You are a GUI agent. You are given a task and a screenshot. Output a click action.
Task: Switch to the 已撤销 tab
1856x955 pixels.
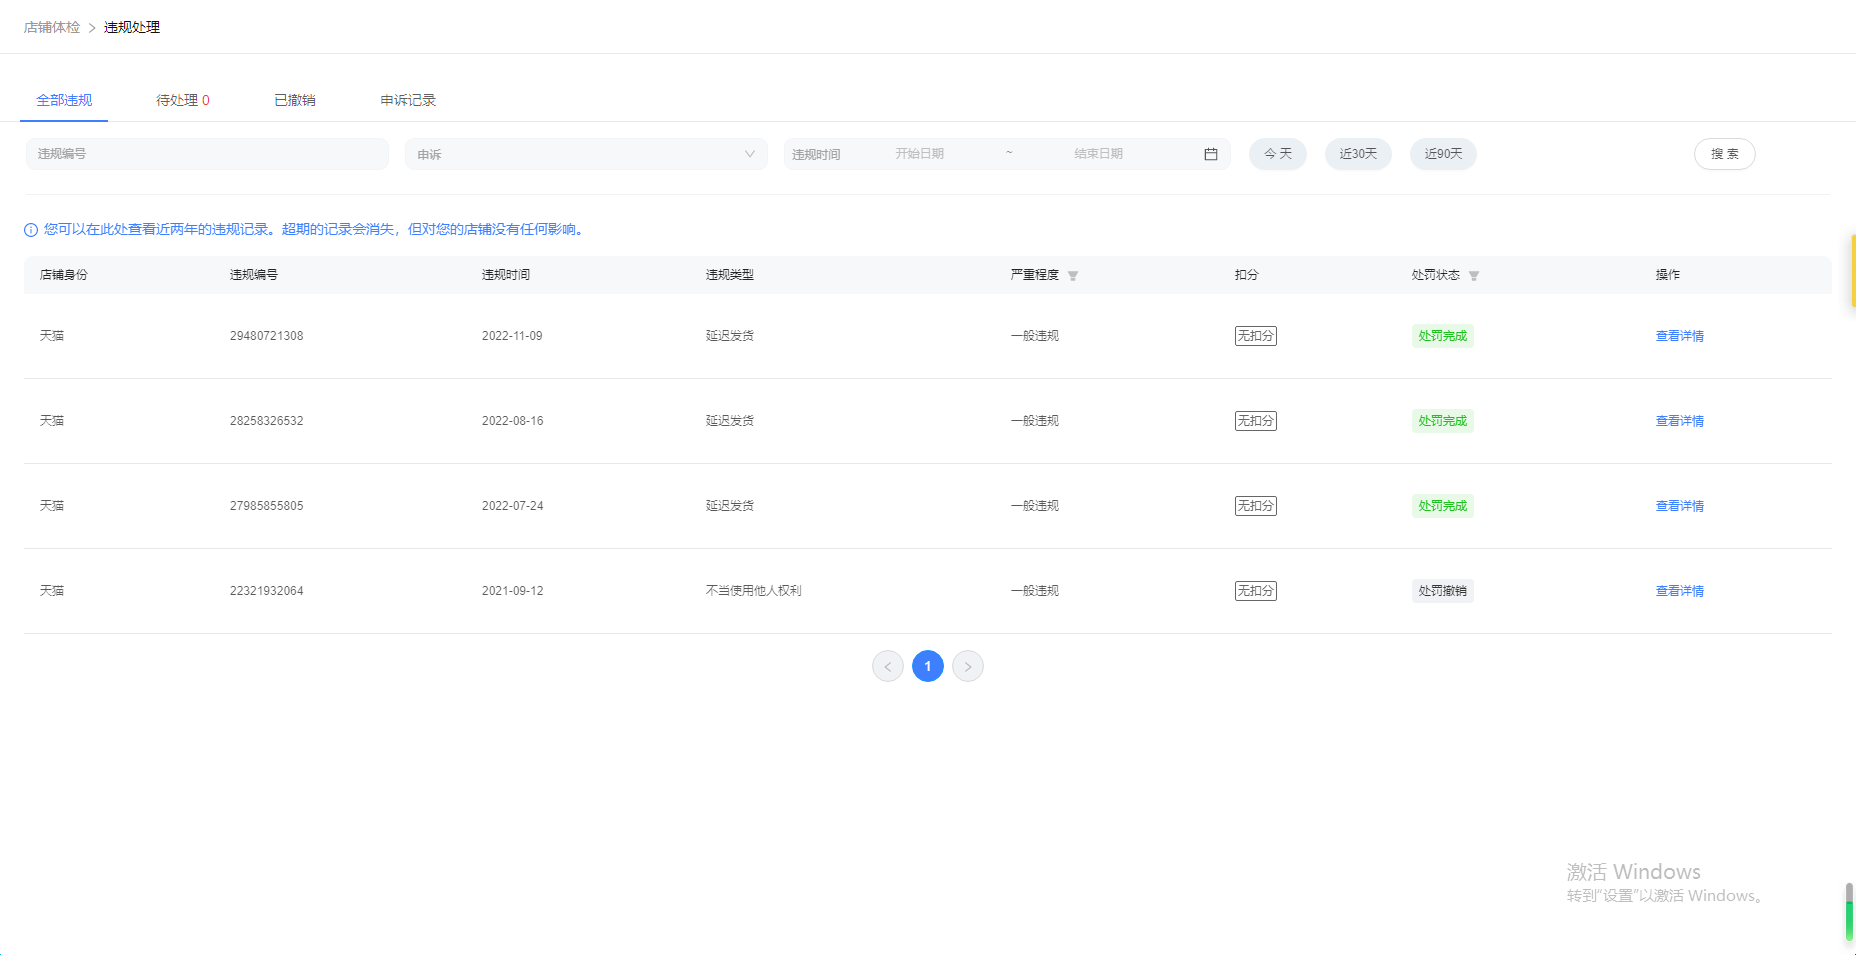point(295,100)
